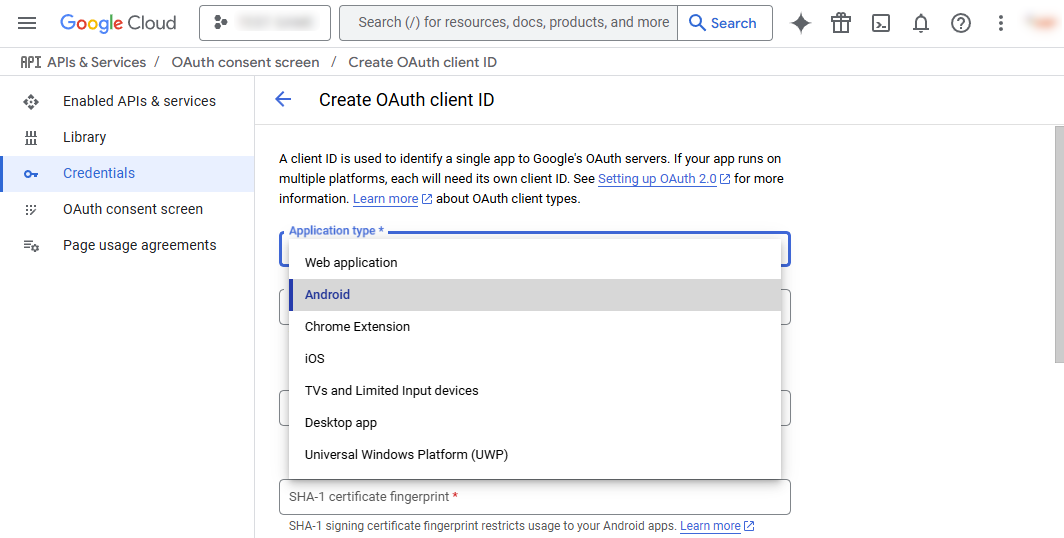Choose Android application type
The image size is (1064, 538).
click(535, 294)
